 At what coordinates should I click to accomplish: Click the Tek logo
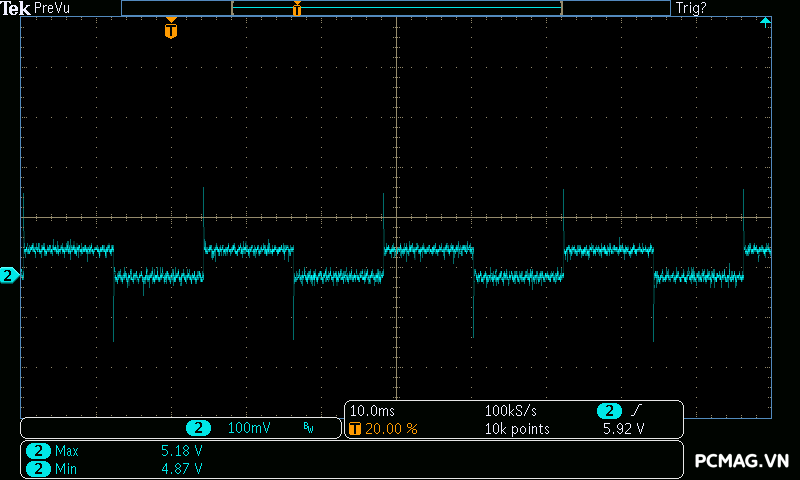[x=16, y=8]
